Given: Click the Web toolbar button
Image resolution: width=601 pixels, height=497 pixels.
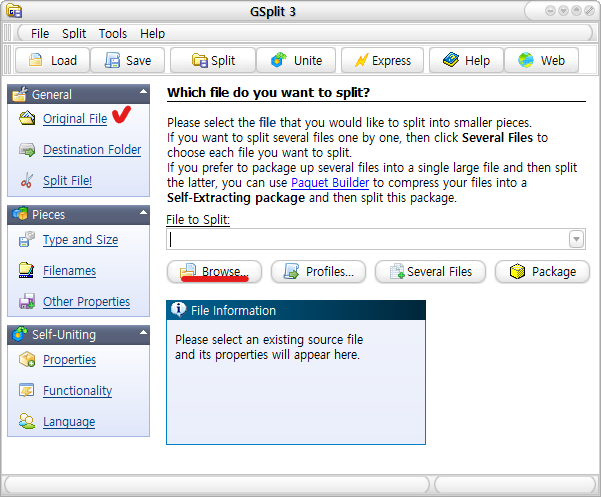Looking at the screenshot, I should pyautogui.click(x=541, y=61).
